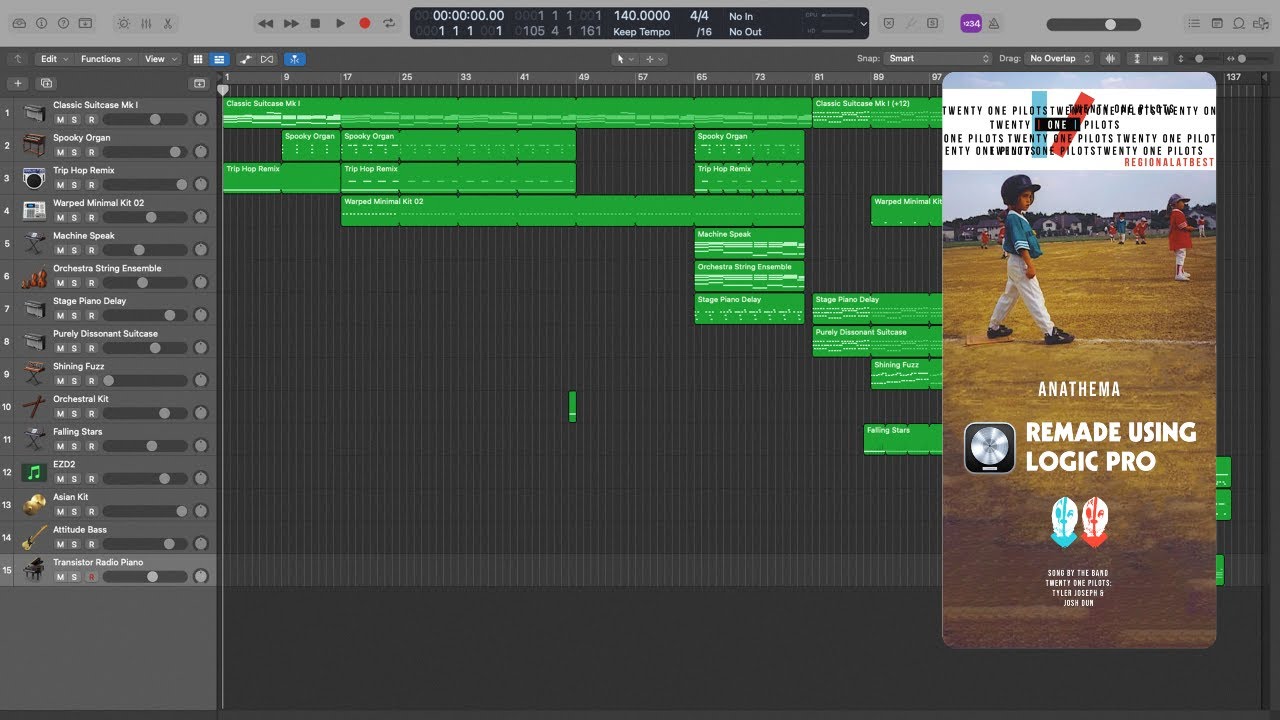Open the View menu in Tracks area
The height and width of the screenshot is (720, 1280).
160,59
